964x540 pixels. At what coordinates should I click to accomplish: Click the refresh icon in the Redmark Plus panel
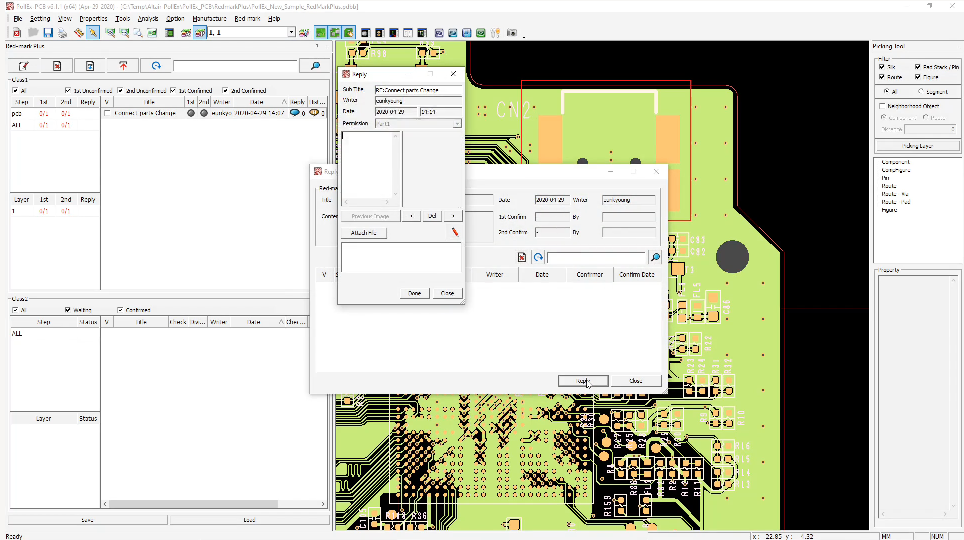(x=156, y=66)
